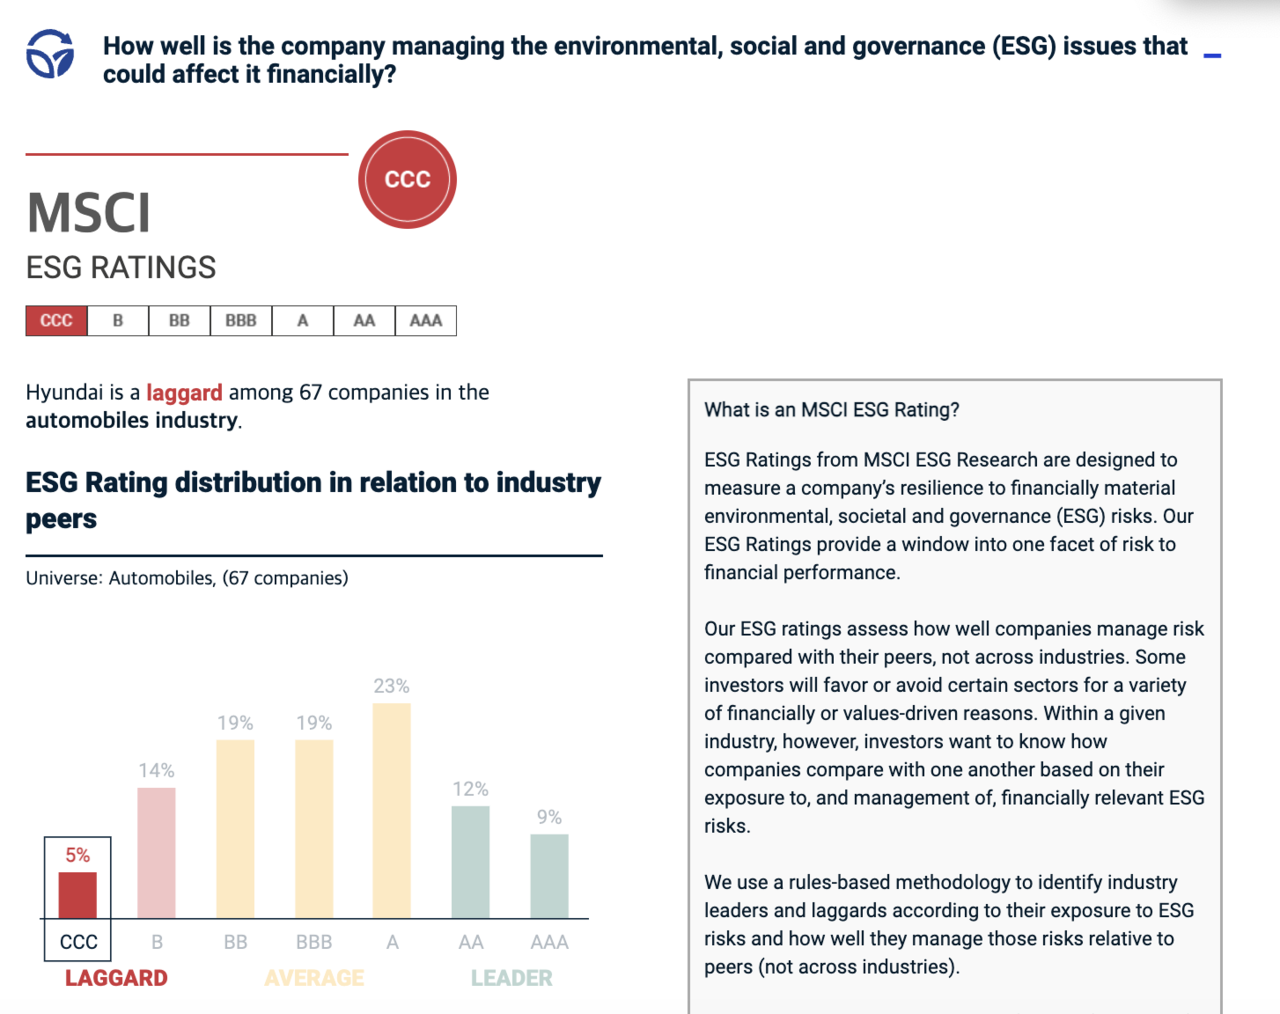Click the blue minimize dash at top right
This screenshot has width=1280, height=1014.
tap(1213, 56)
